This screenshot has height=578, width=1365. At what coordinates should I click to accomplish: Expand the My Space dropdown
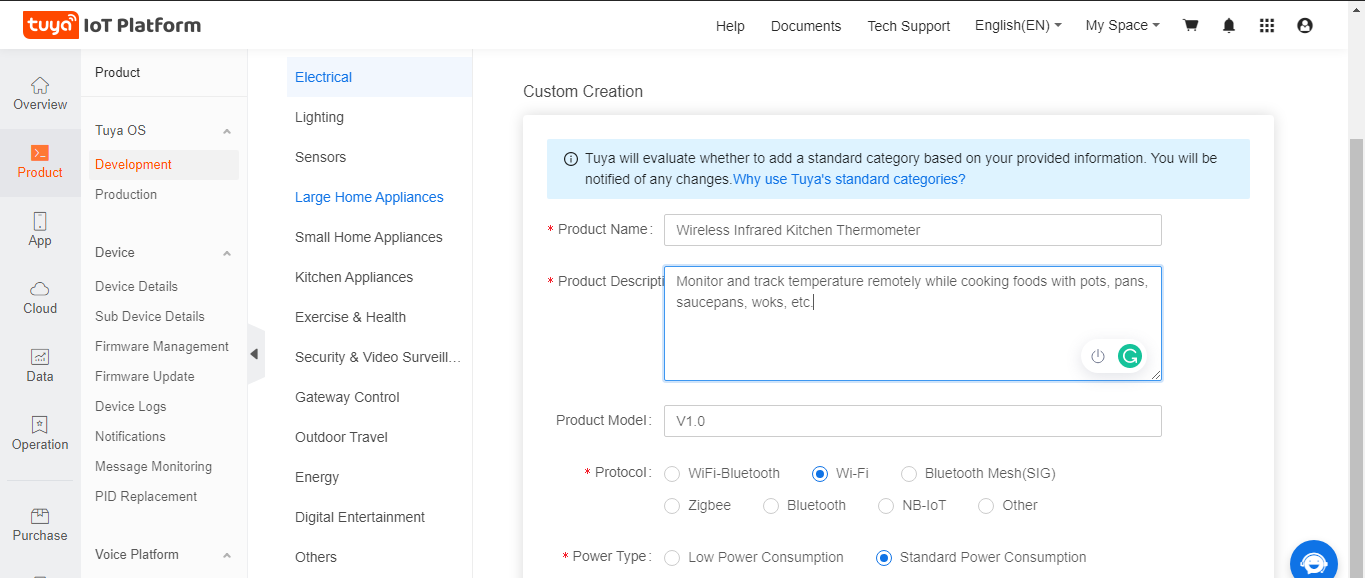1122,26
